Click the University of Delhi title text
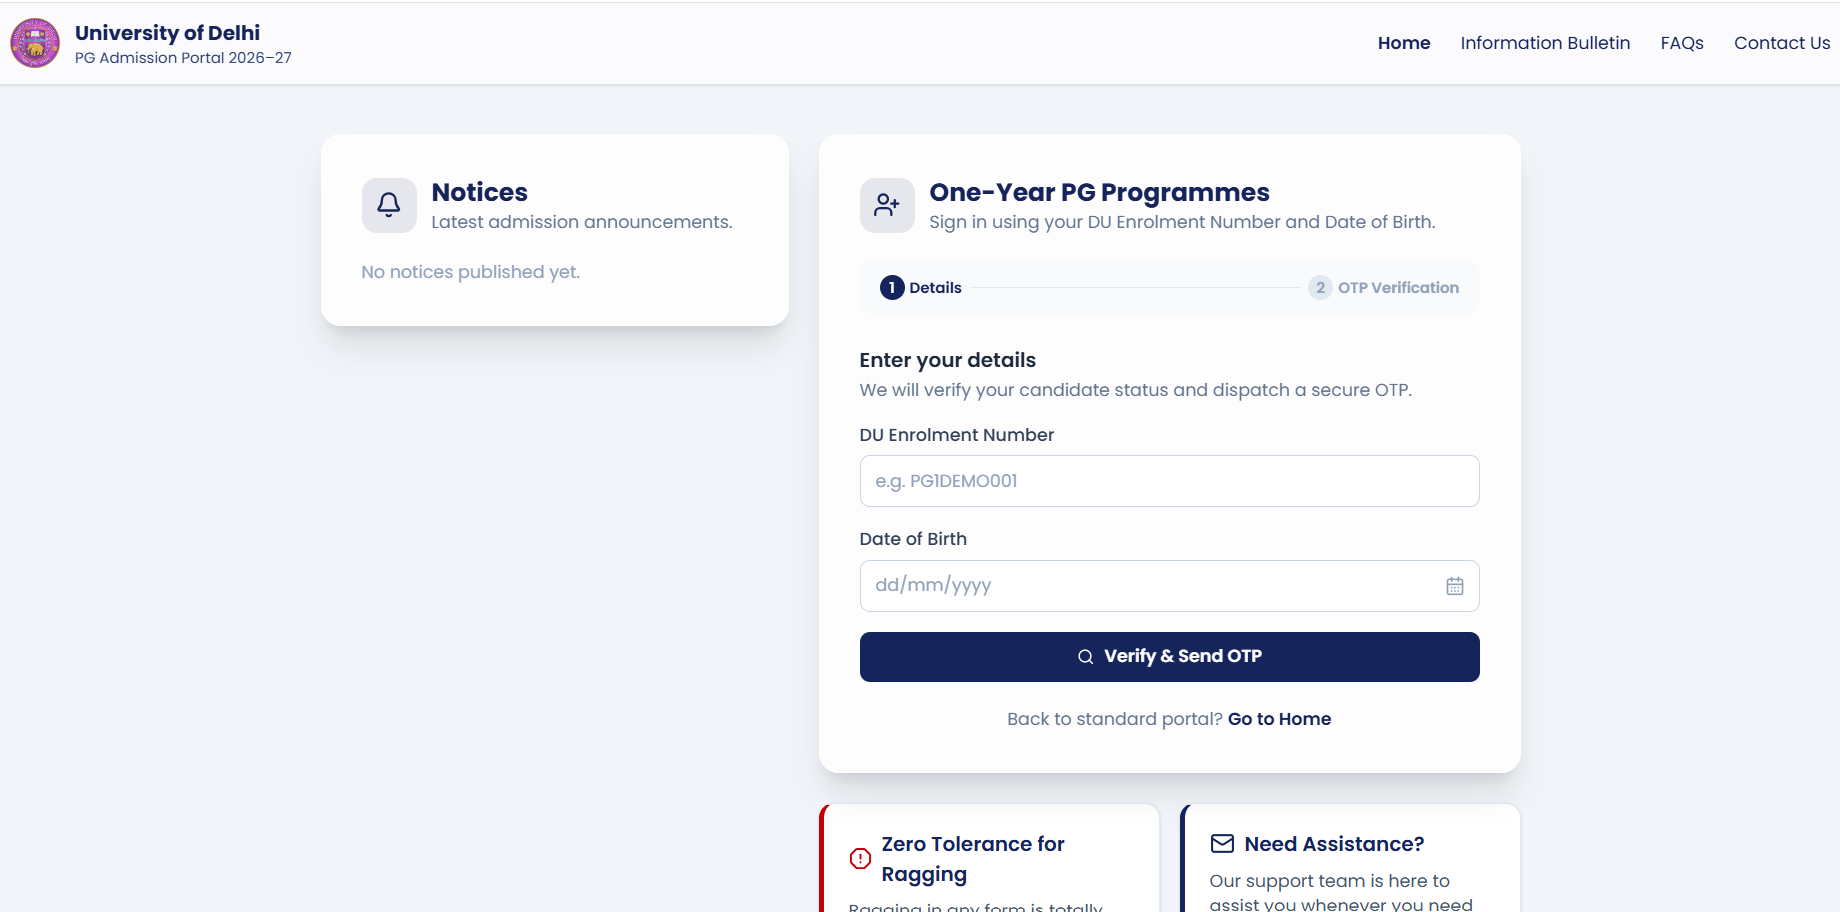Viewport: 1840px width, 912px height. pos(167,33)
